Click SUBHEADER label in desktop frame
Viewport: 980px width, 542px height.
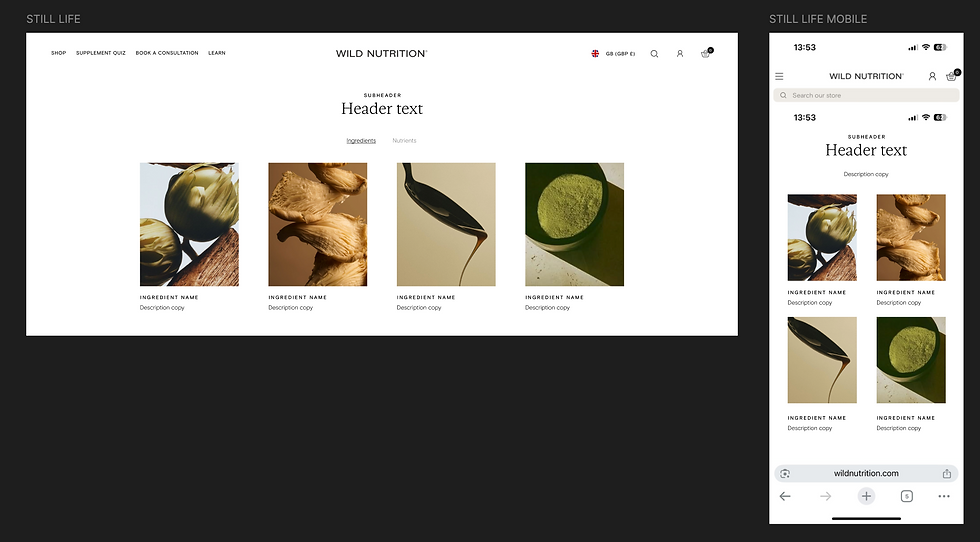pyautogui.click(x=382, y=95)
